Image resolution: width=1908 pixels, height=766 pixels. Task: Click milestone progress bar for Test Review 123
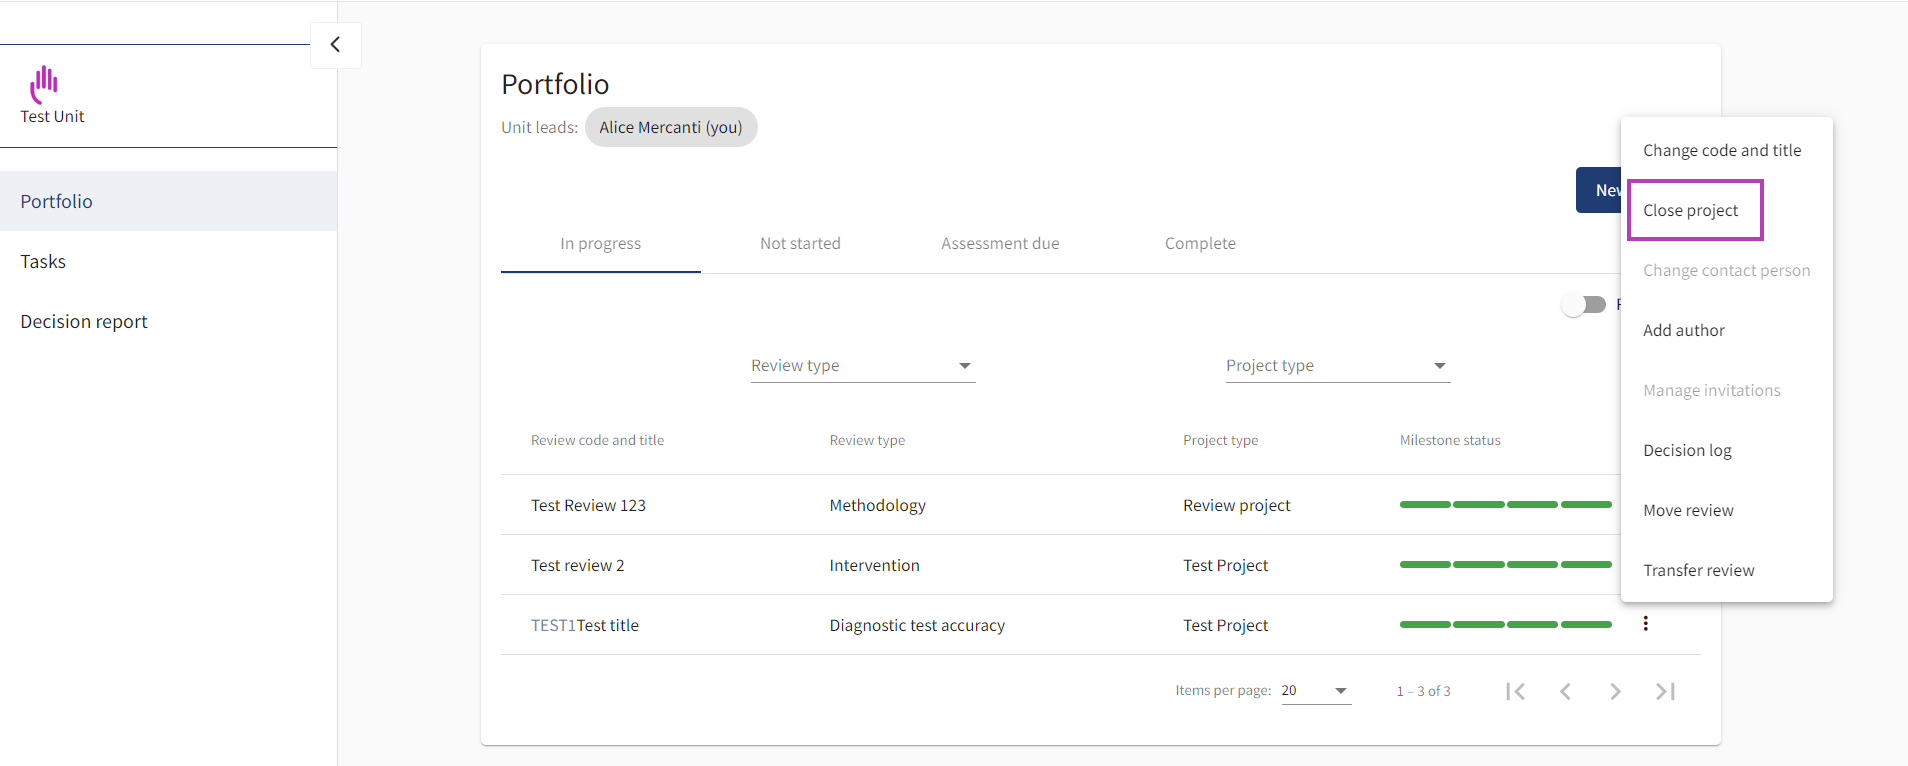pyautogui.click(x=1505, y=505)
